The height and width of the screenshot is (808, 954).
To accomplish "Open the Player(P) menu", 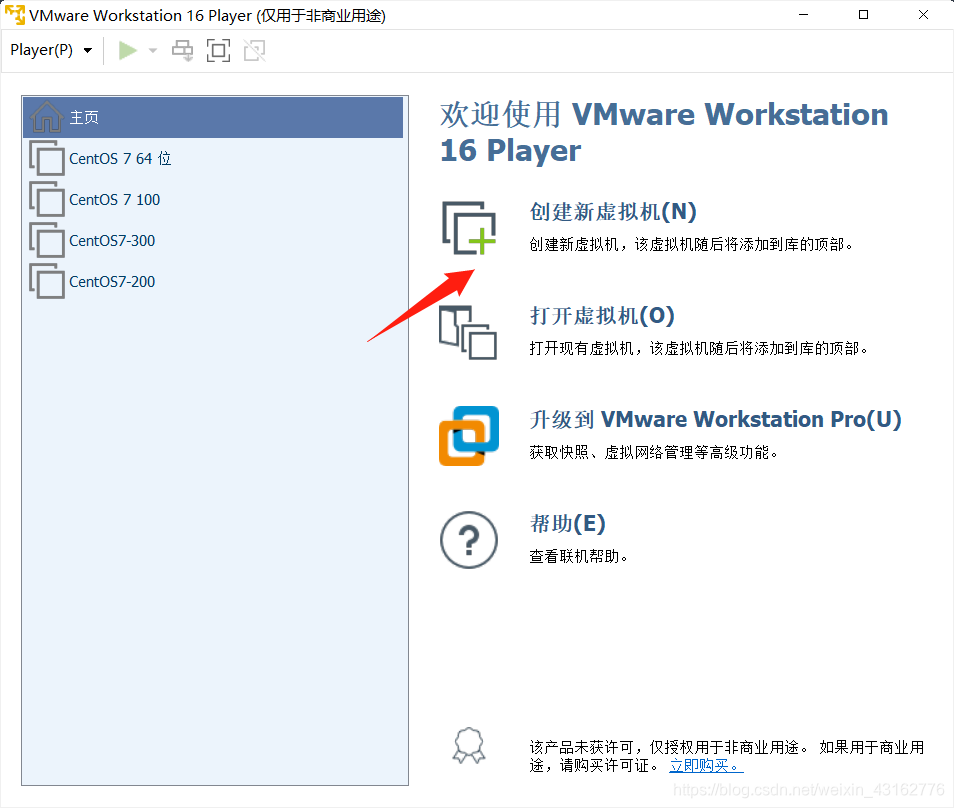I will click(x=51, y=50).
